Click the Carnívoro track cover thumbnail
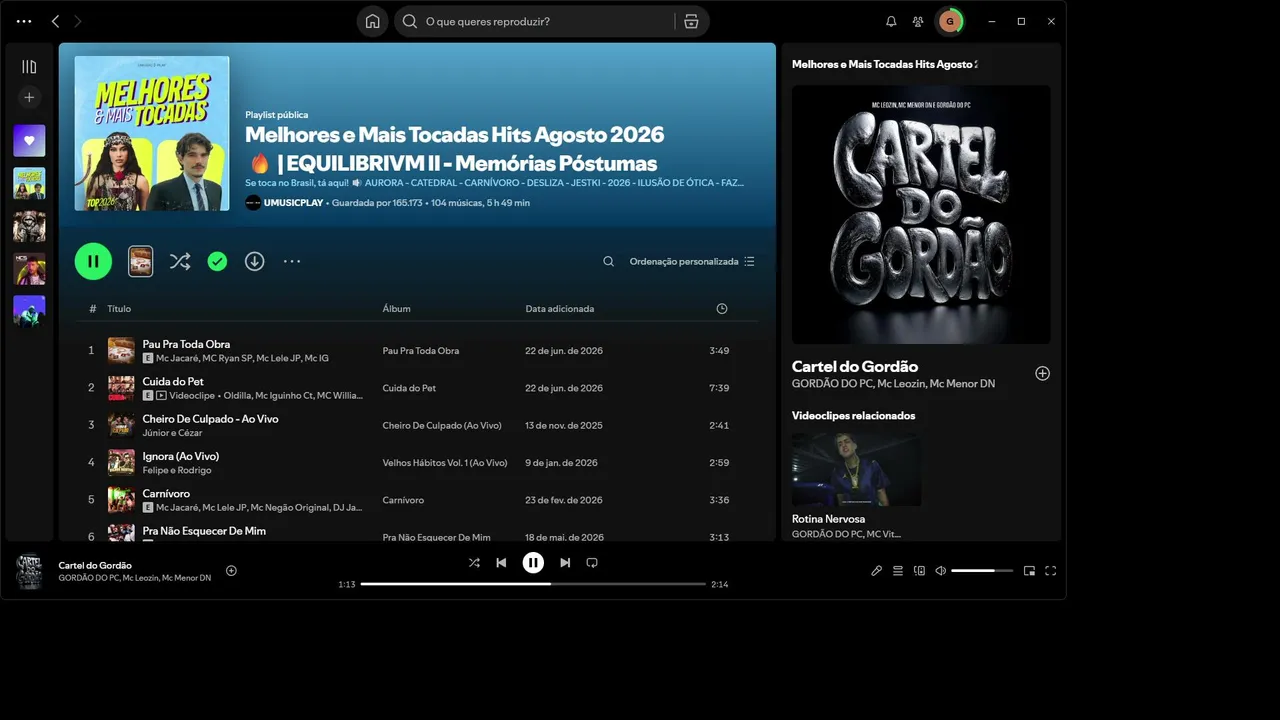Image resolution: width=1280 pixels, height=720 pixels. click(x=121, y=500)
